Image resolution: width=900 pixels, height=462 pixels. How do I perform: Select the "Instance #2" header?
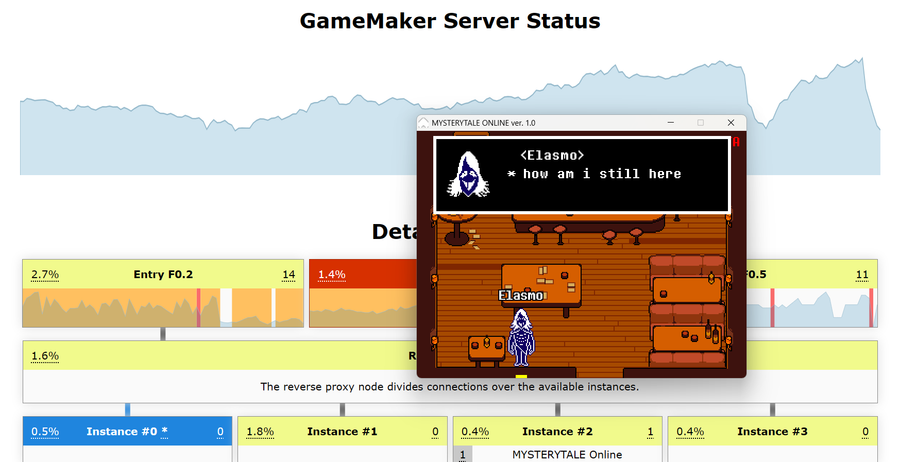pos(557,432)
